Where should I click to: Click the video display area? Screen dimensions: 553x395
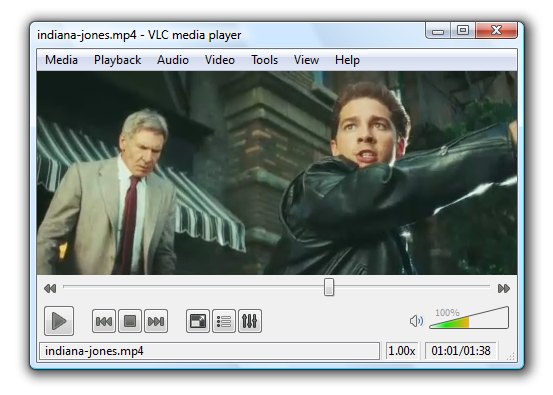277,173
